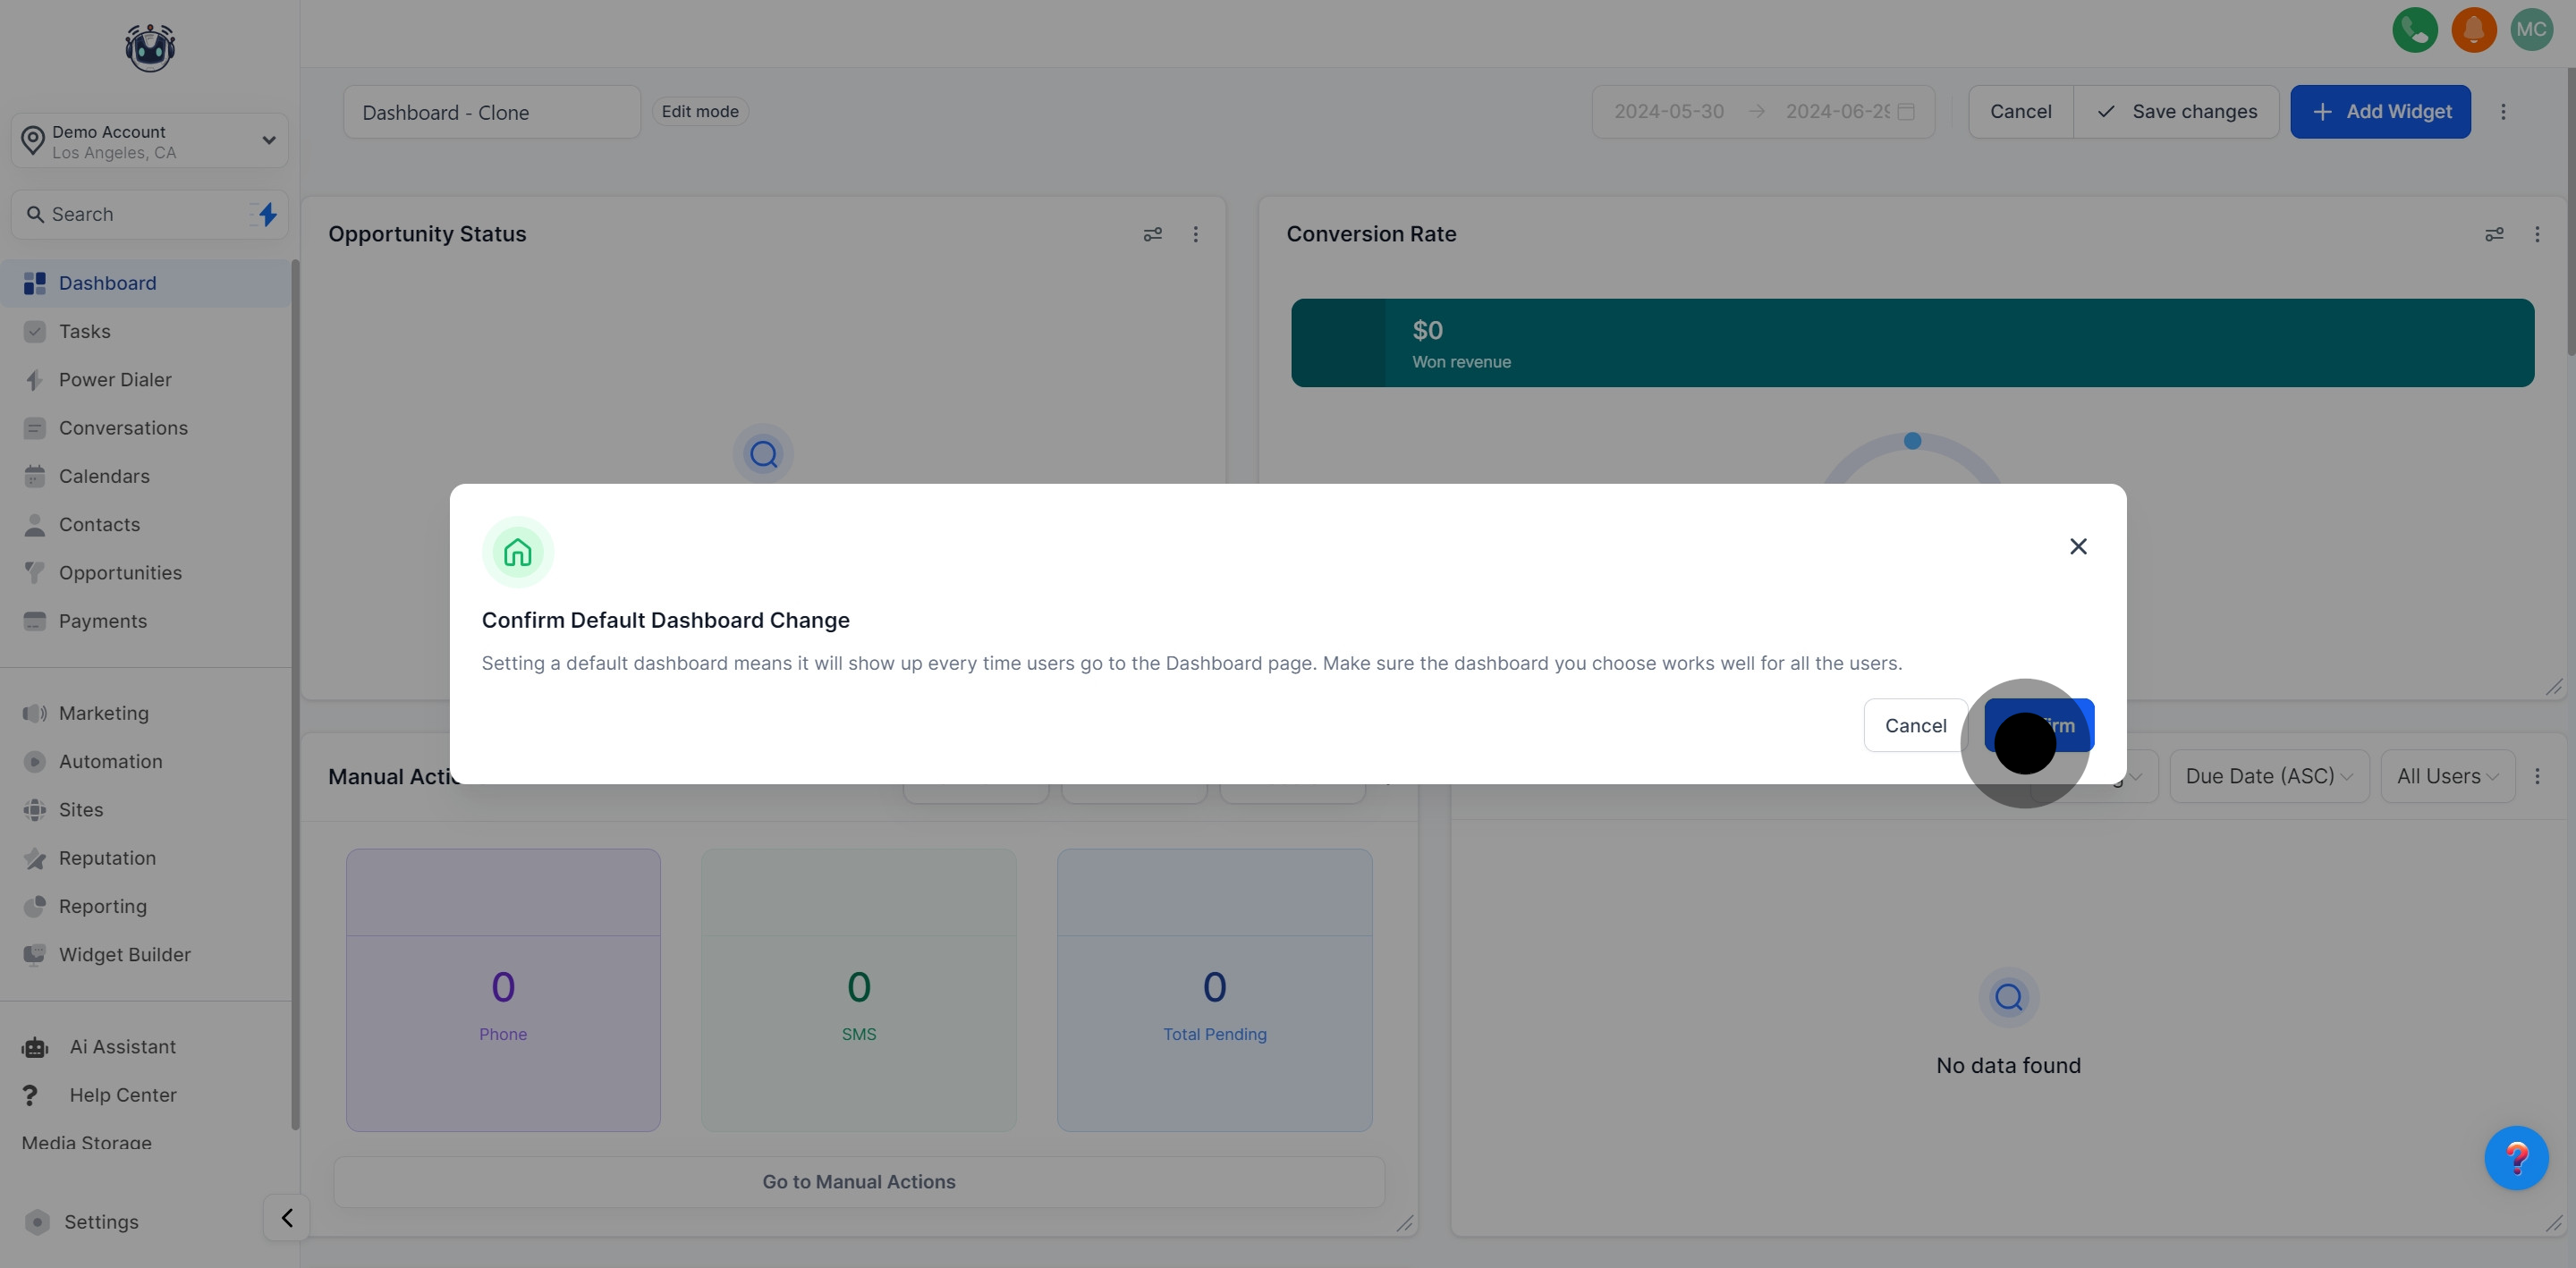Expand the Demo Account location switcher
The width and height of the screenshot is (2576, 1268).
[150, 141]
